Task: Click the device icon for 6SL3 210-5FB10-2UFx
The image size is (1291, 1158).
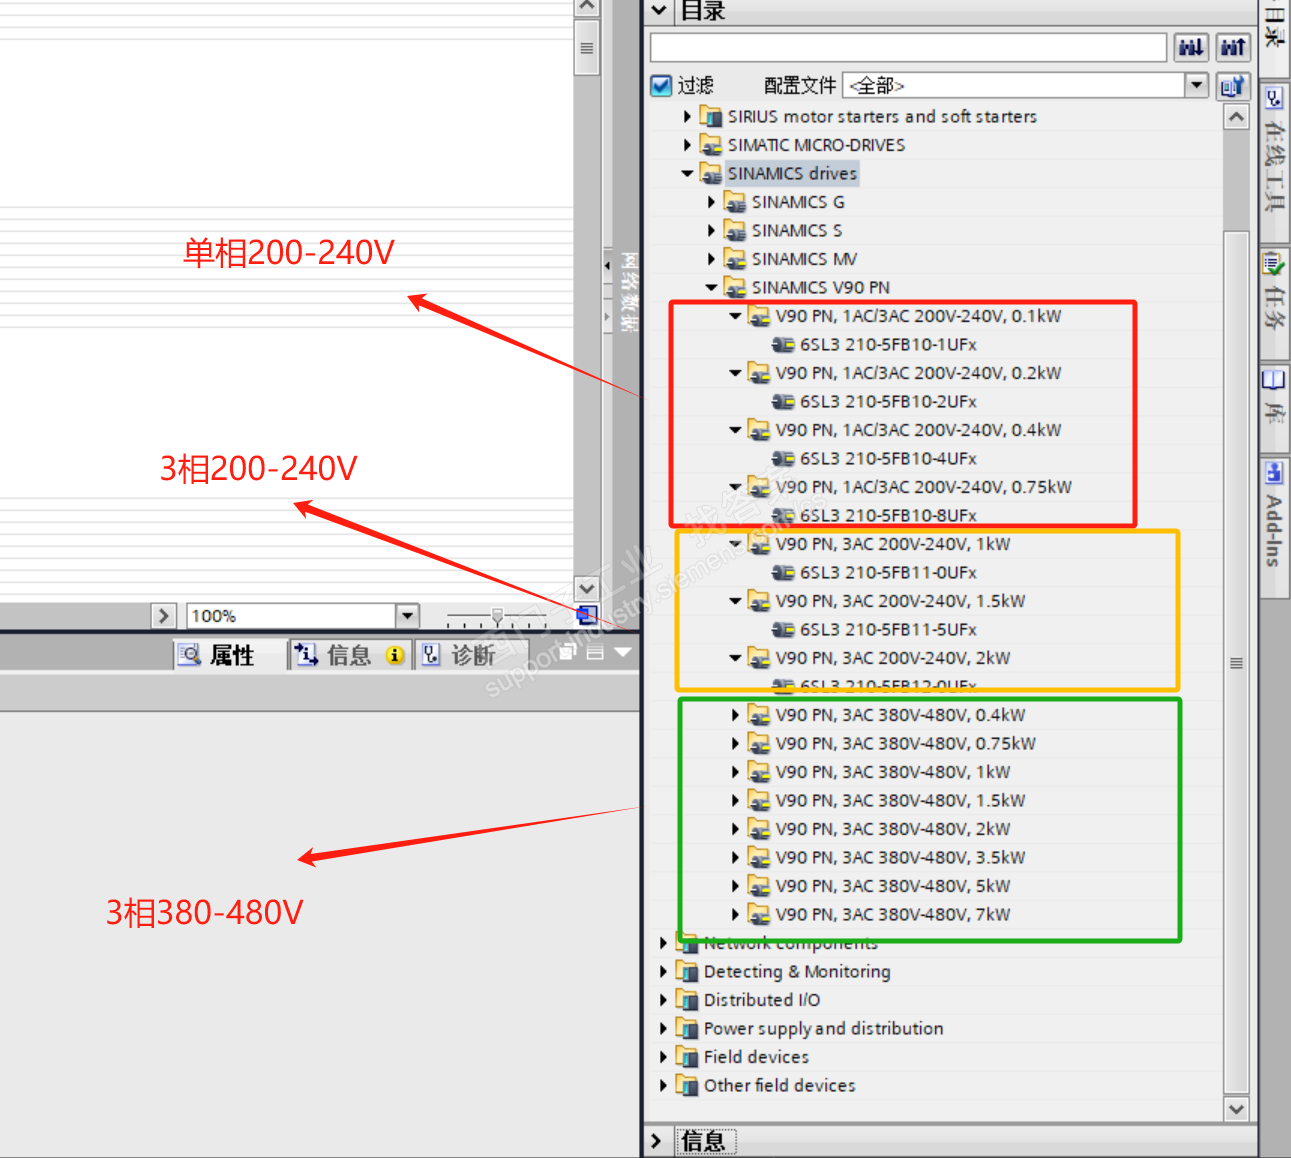Action: point(784,401)
